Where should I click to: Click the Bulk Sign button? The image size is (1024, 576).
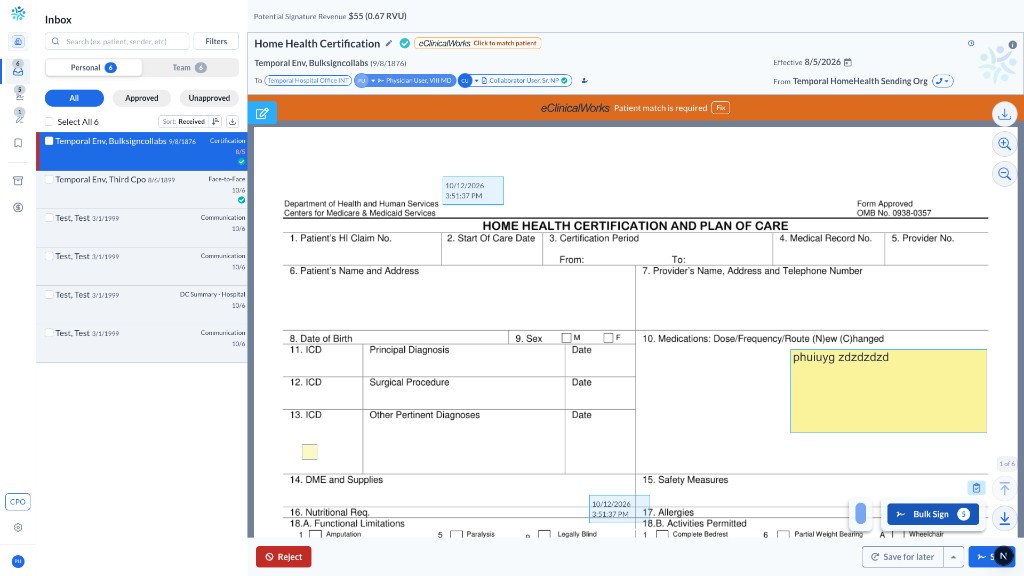(x=933, y=514)
